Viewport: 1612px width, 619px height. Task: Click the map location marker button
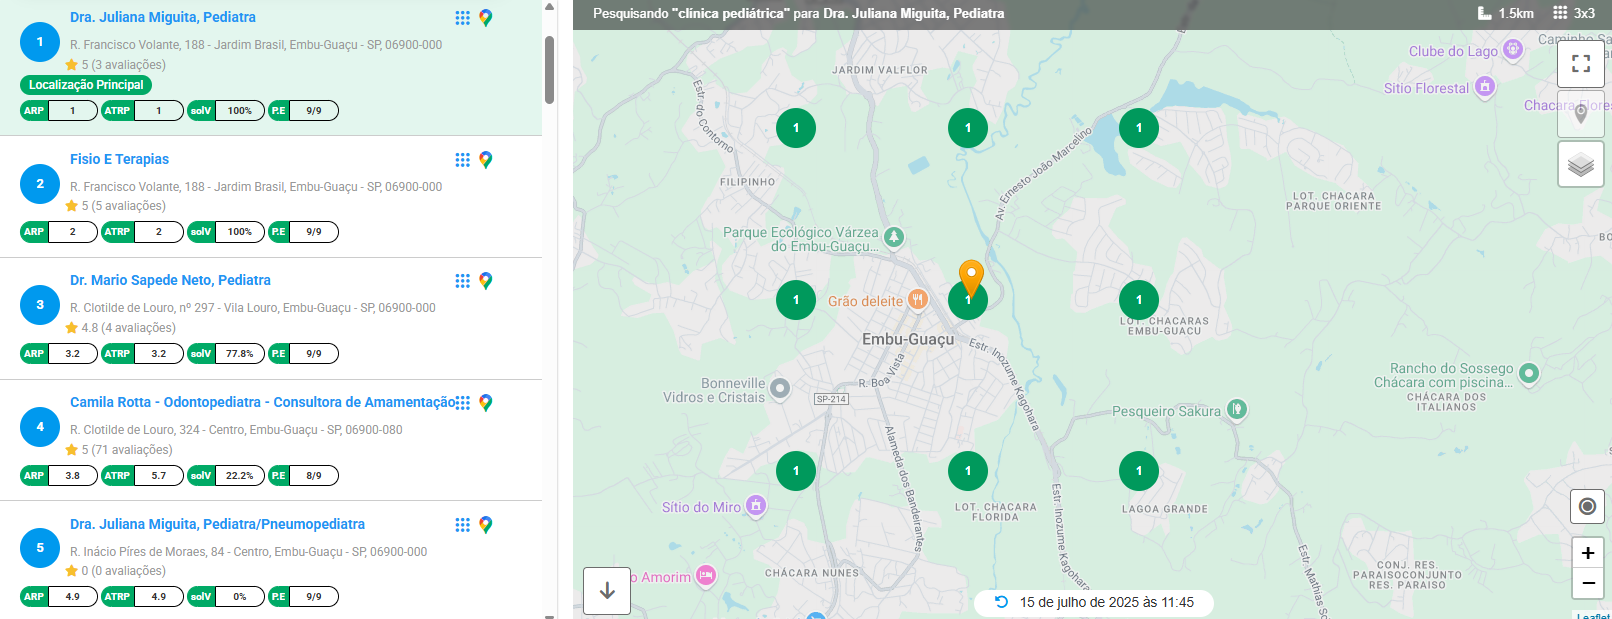pyautogui.click(x=1580, y=114)
